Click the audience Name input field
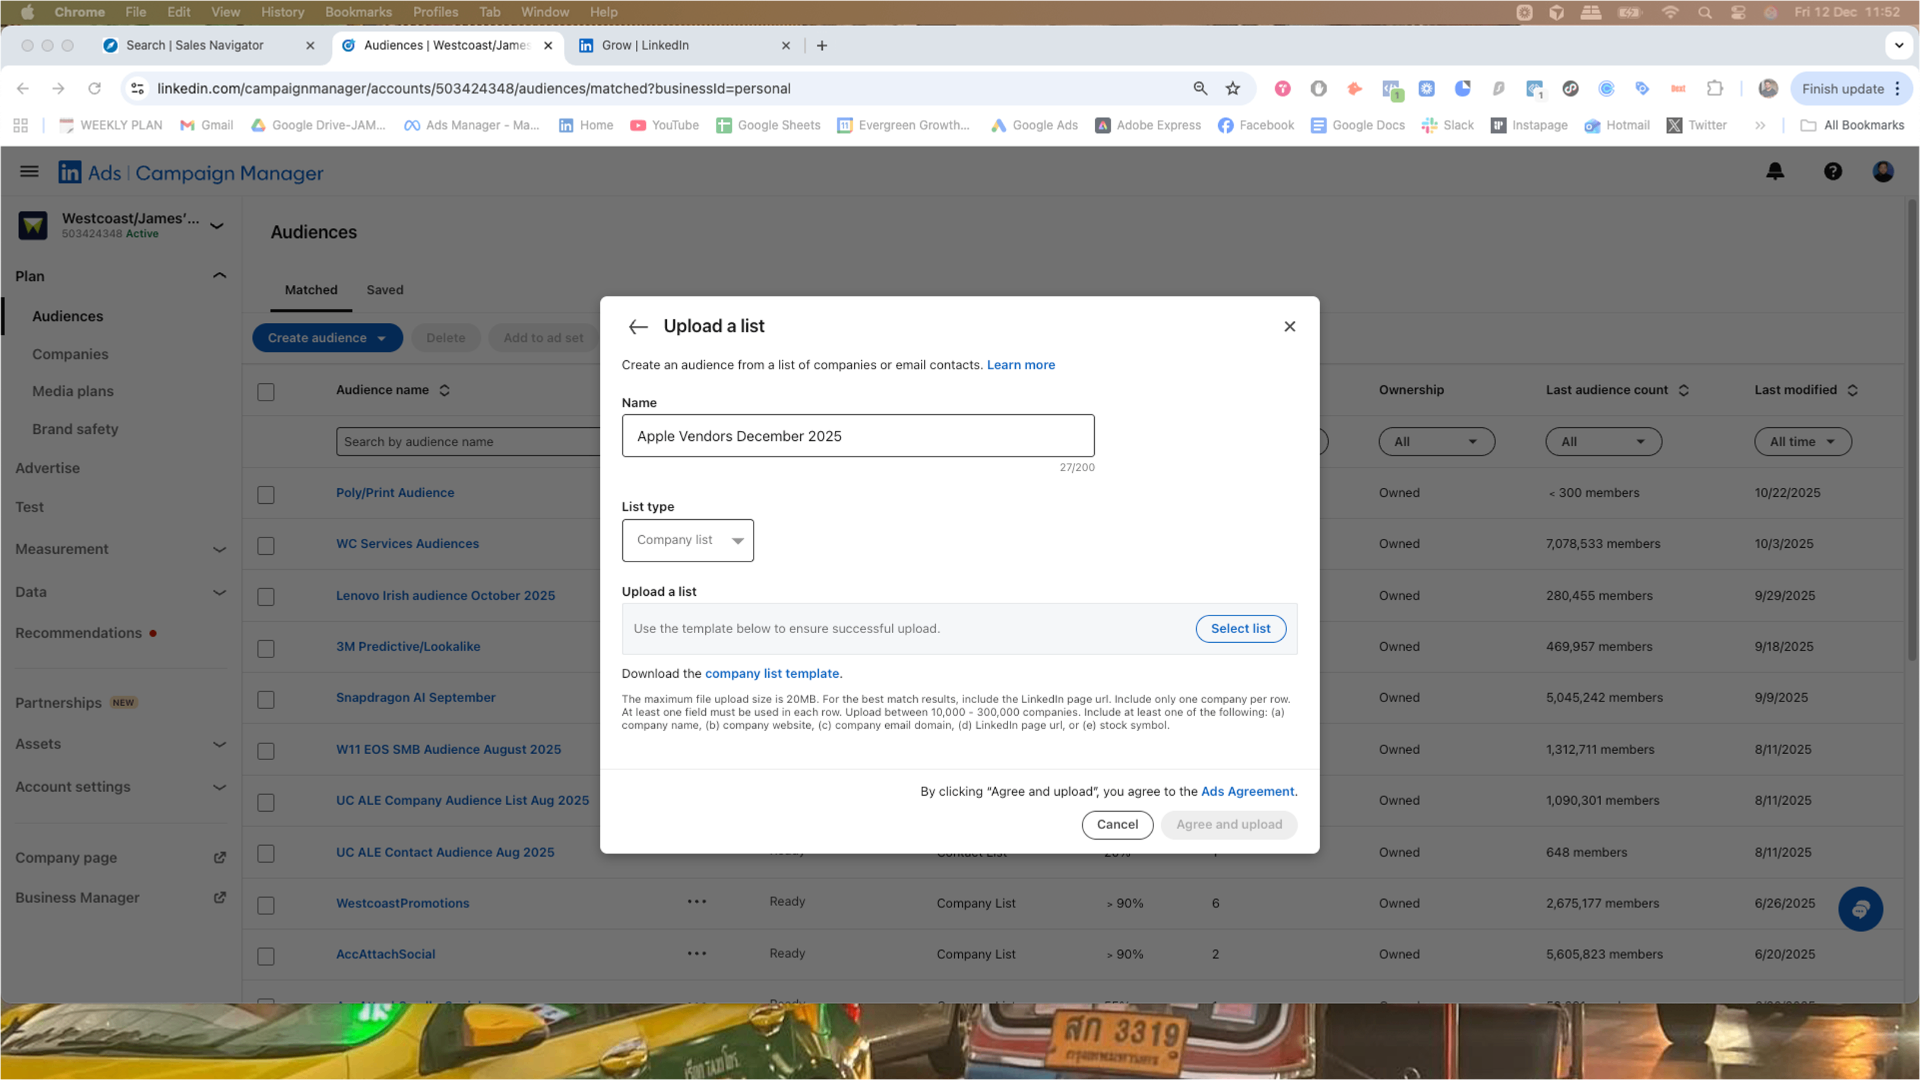 click(858, 436)
